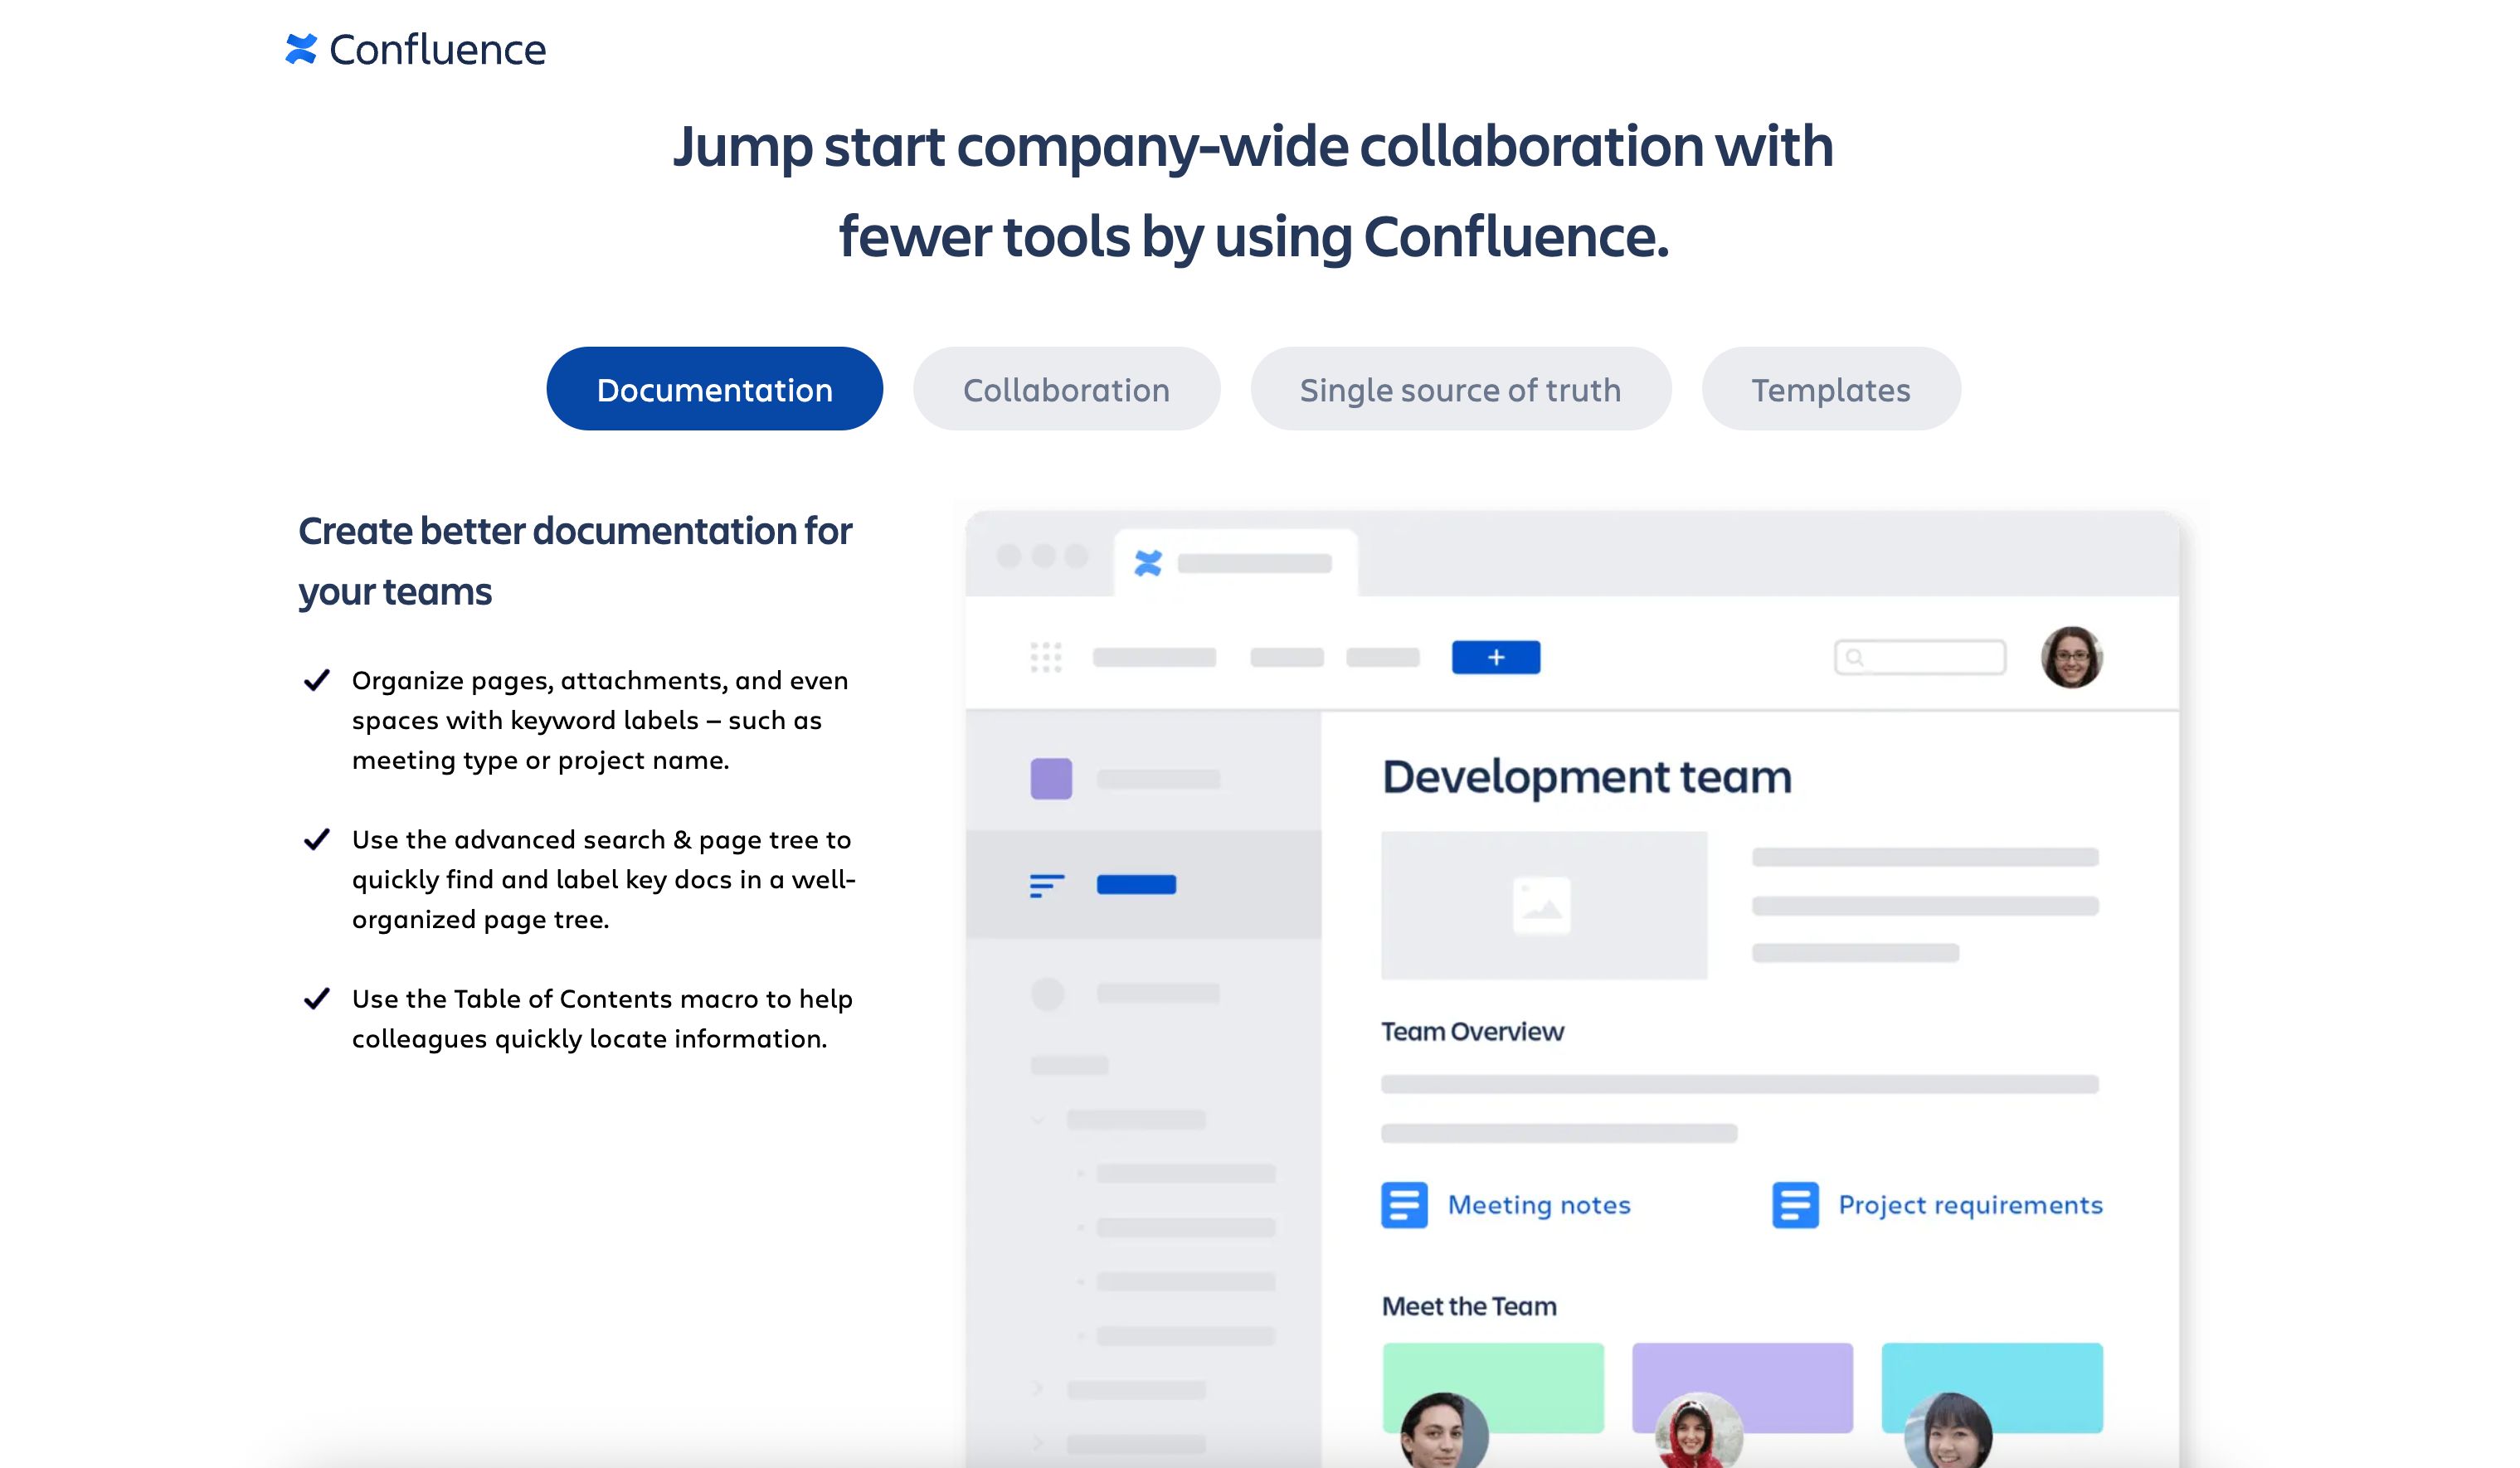Click the app switcher grid icon

click(1045, 657)
